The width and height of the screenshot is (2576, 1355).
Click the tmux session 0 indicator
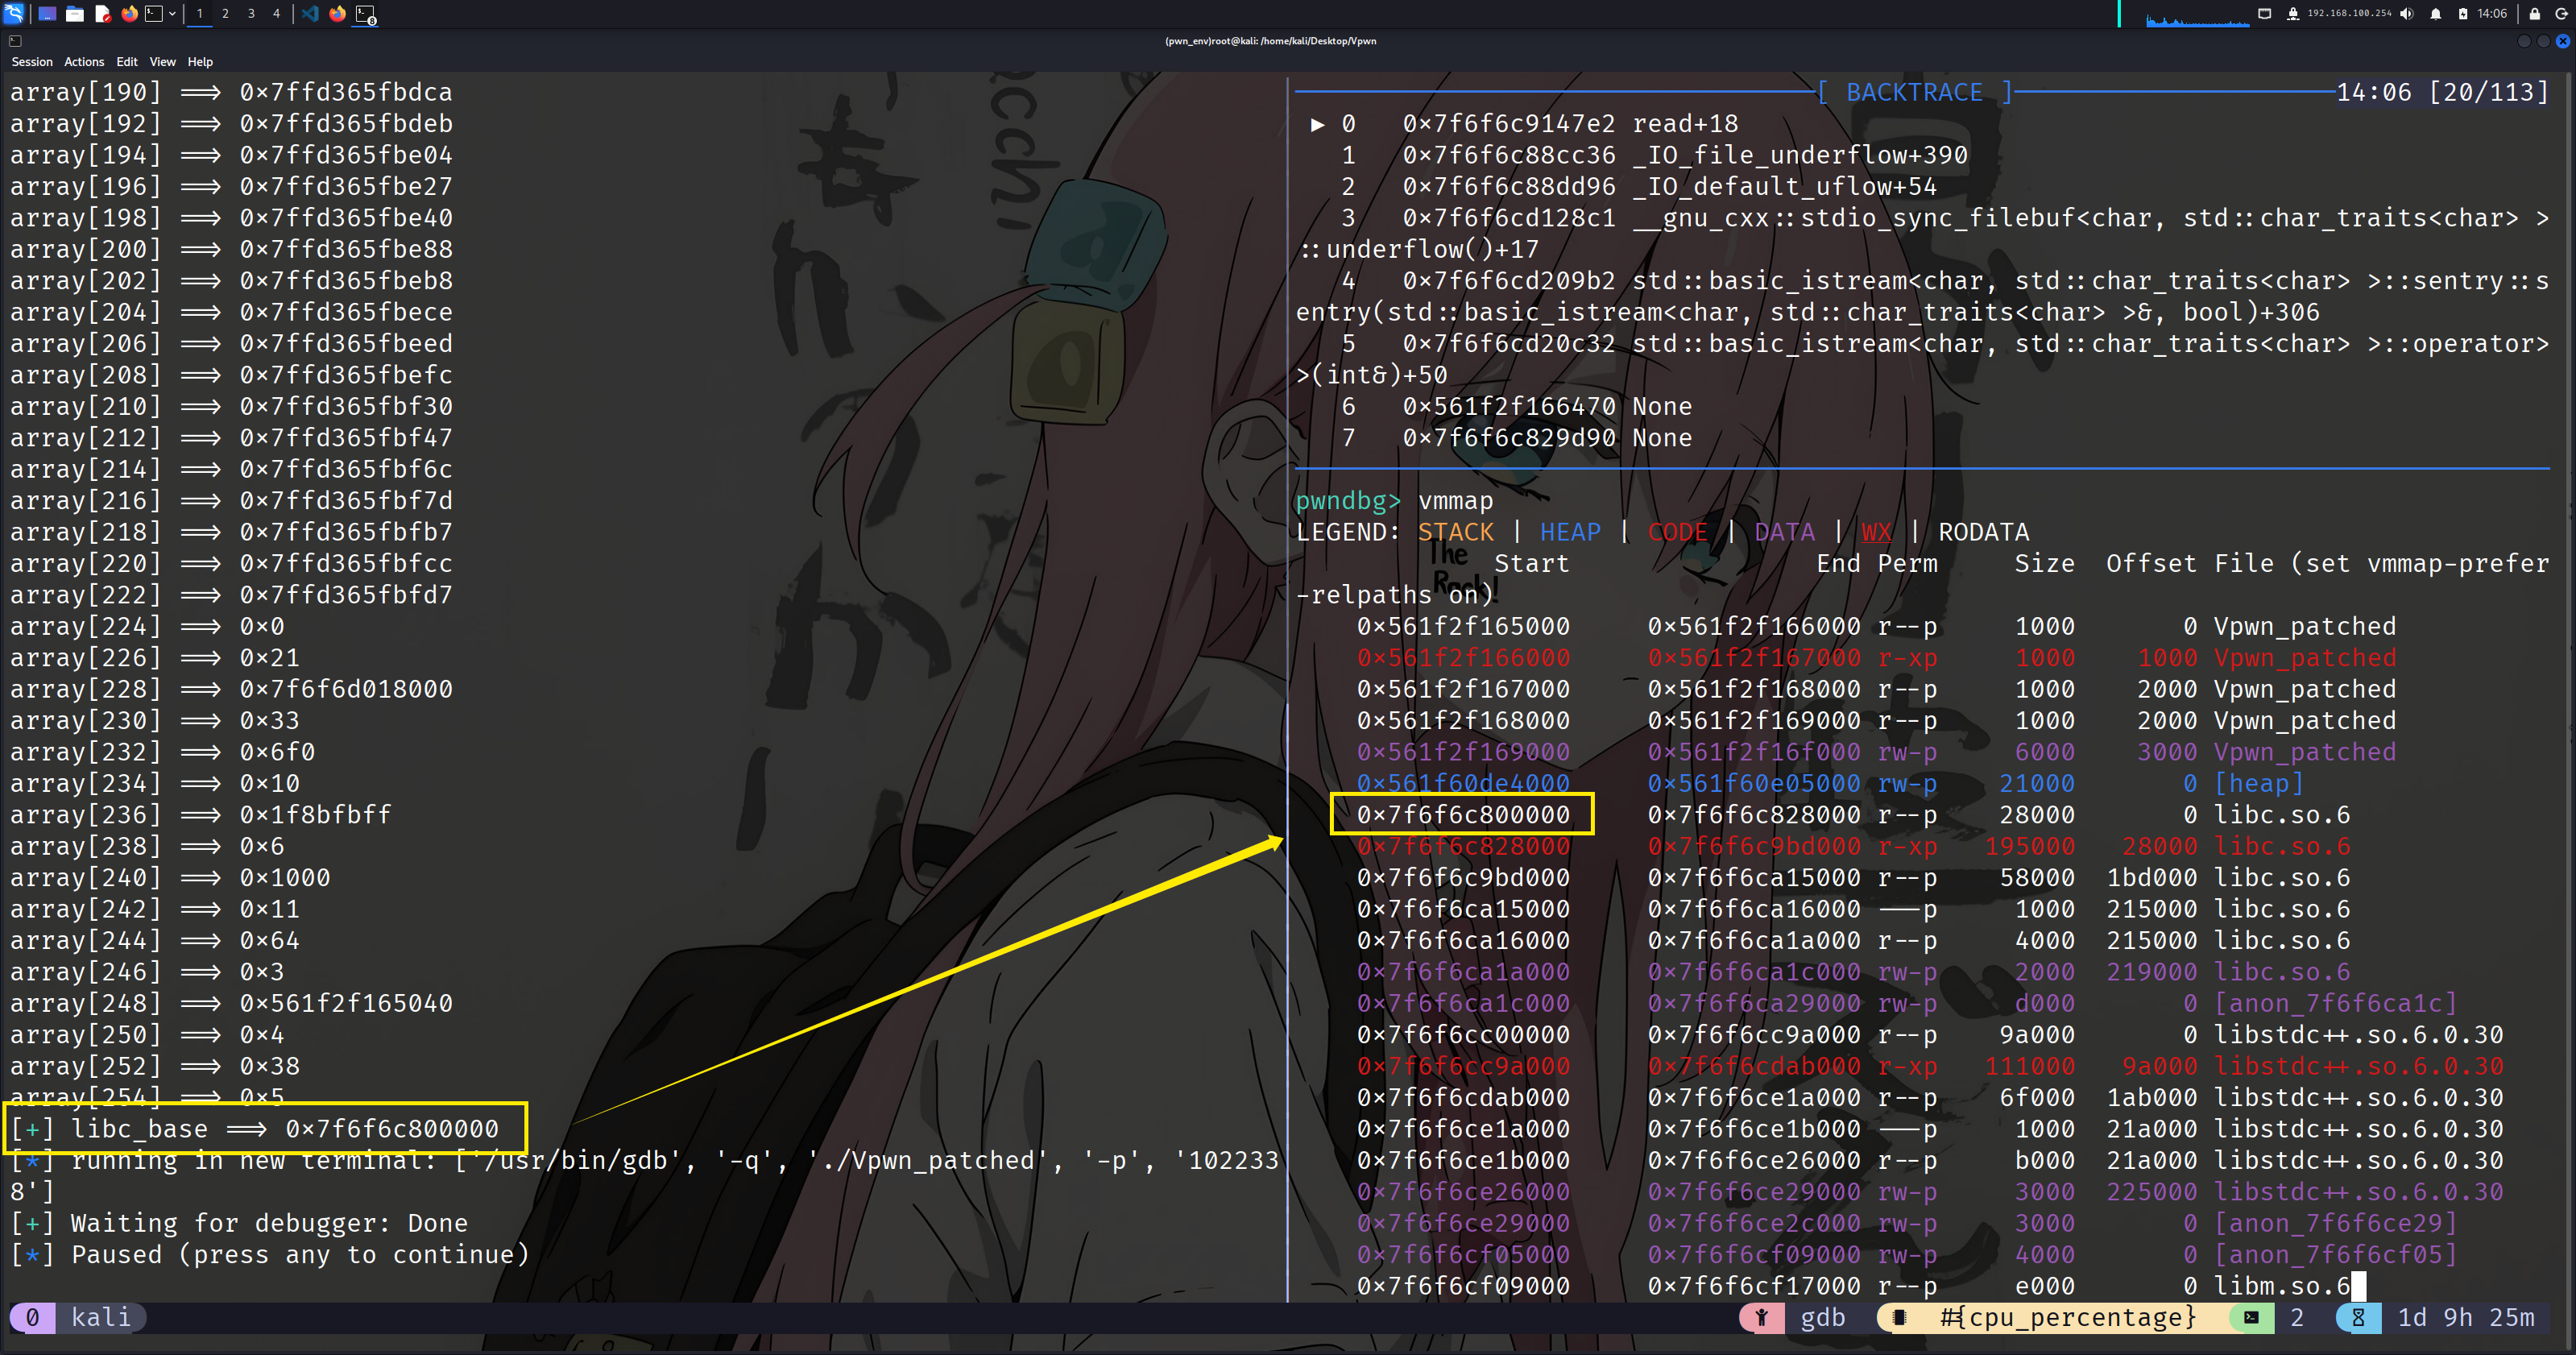[x=32, y=1317]
